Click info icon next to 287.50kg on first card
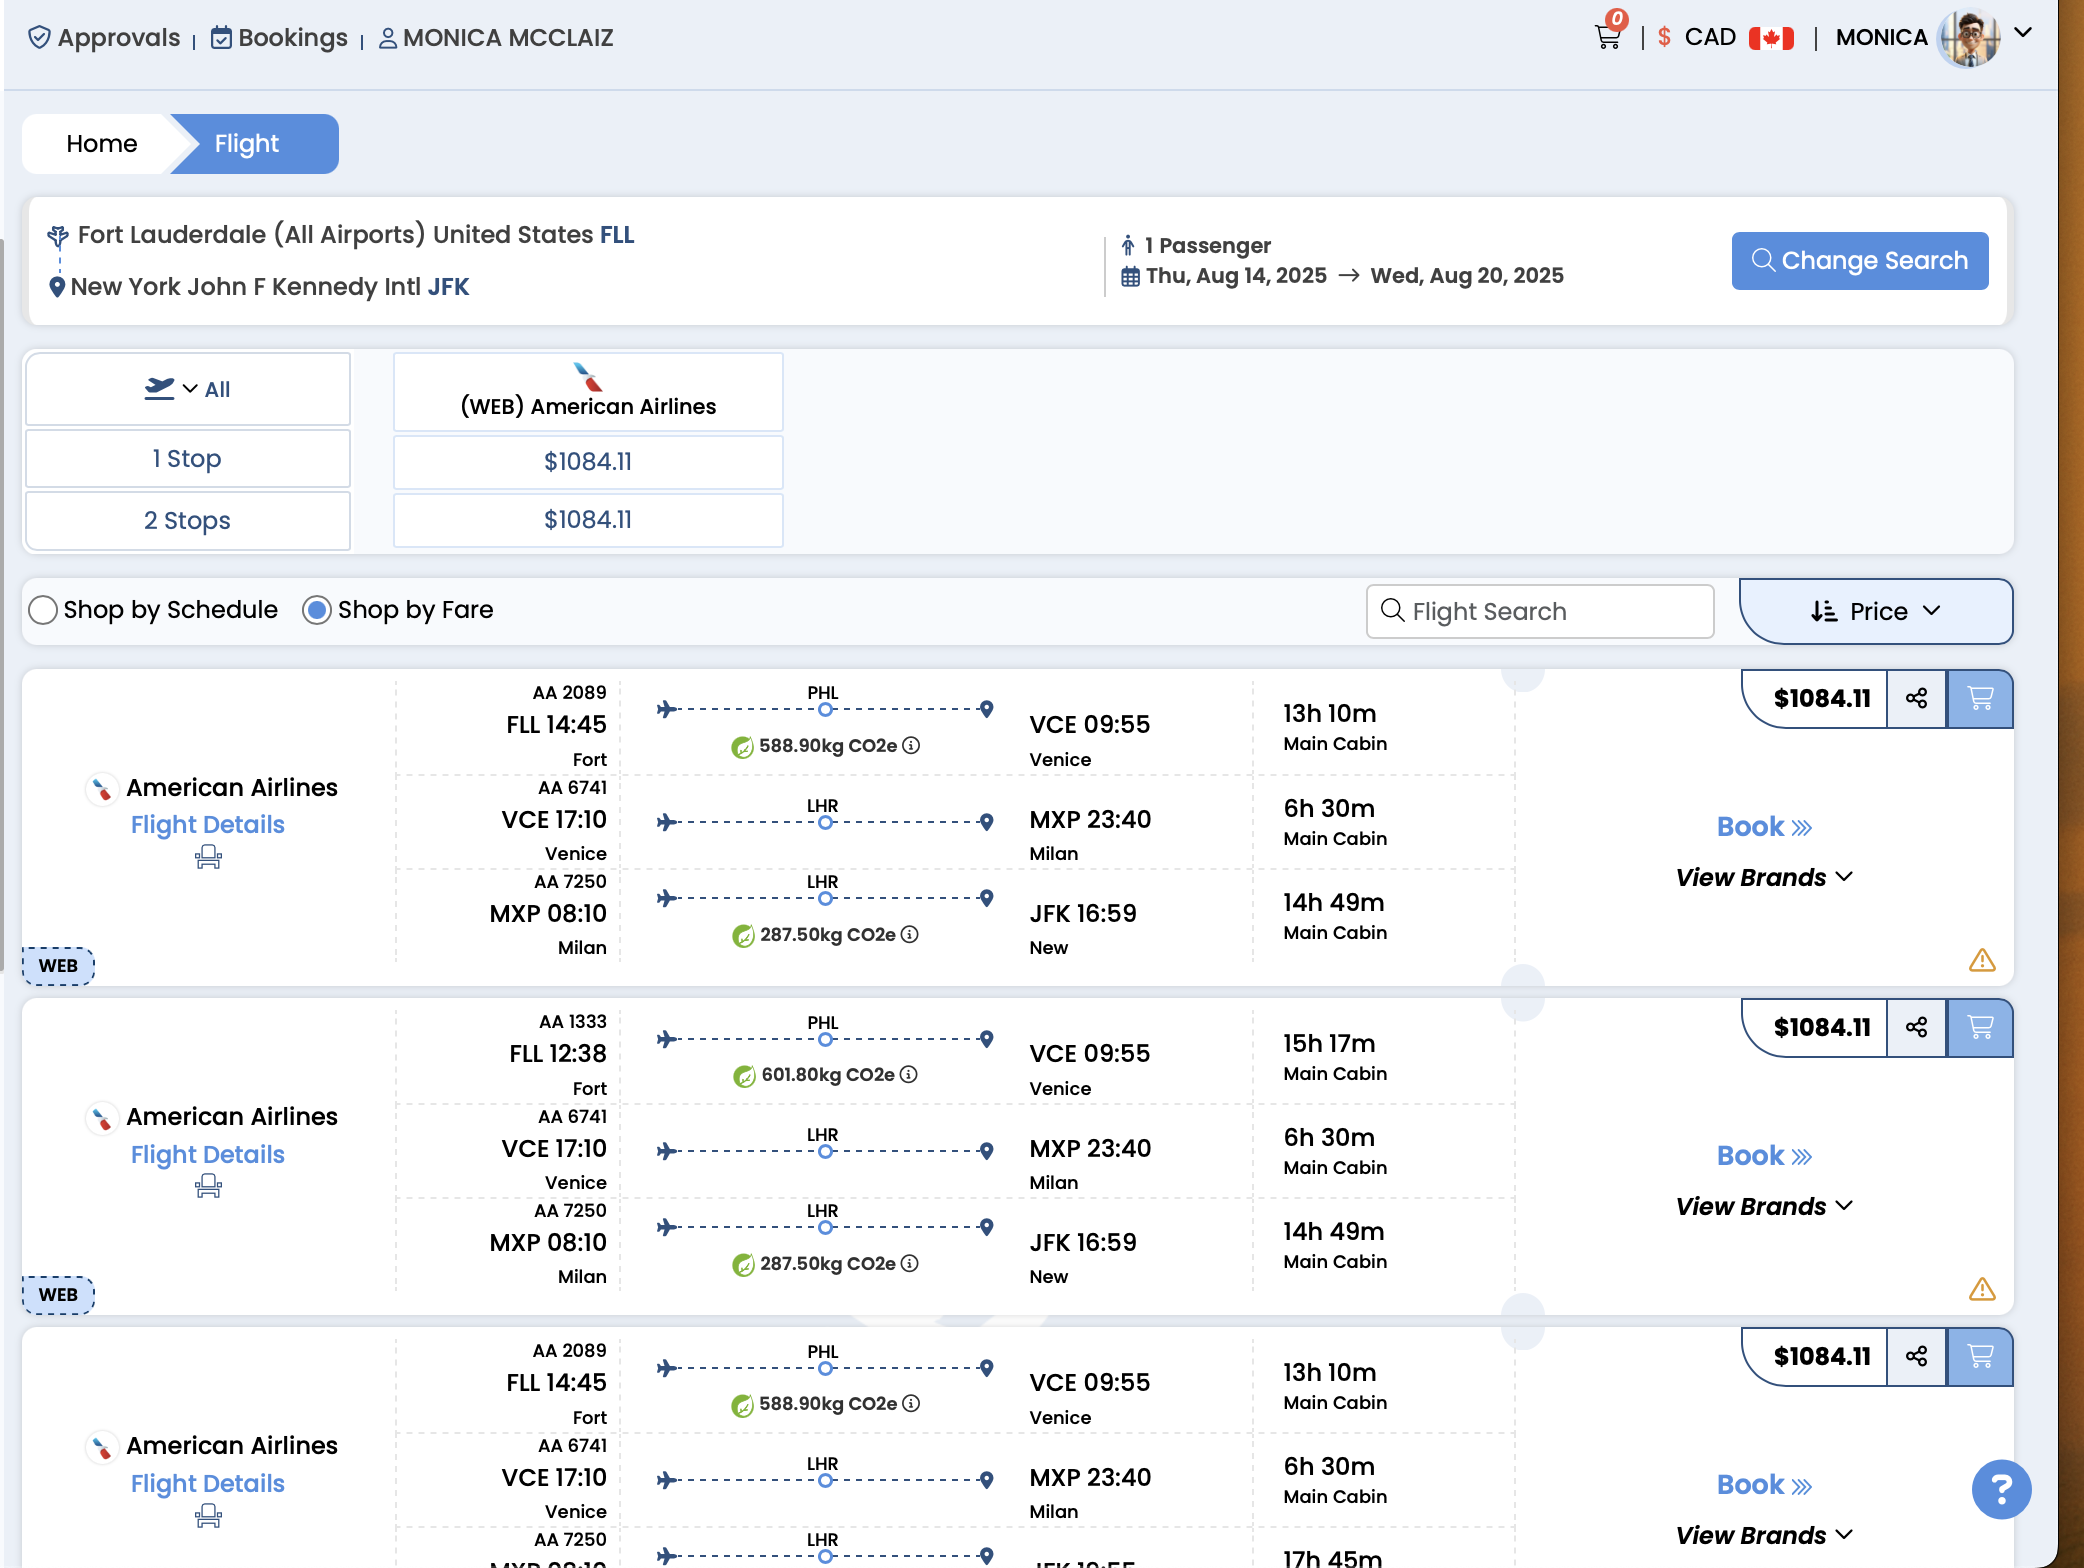Viewport: 2084px width, 1568px height. (909, 935)
